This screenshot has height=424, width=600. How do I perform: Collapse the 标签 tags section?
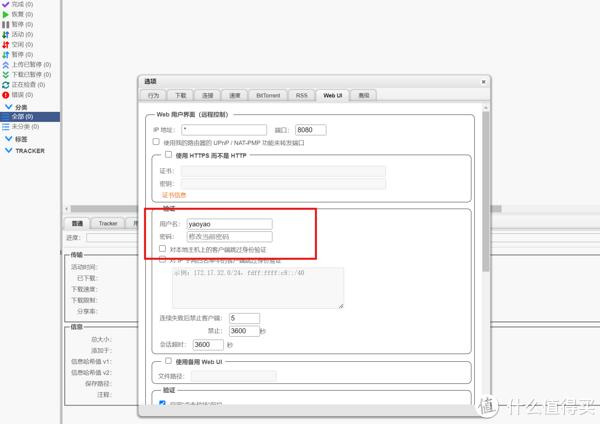pyautogui.click(x=8, y=139)
